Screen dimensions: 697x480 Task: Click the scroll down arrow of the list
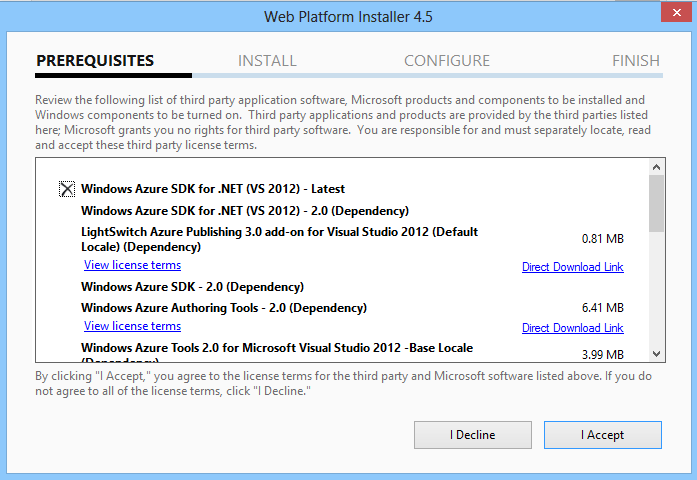coord(657,354)
